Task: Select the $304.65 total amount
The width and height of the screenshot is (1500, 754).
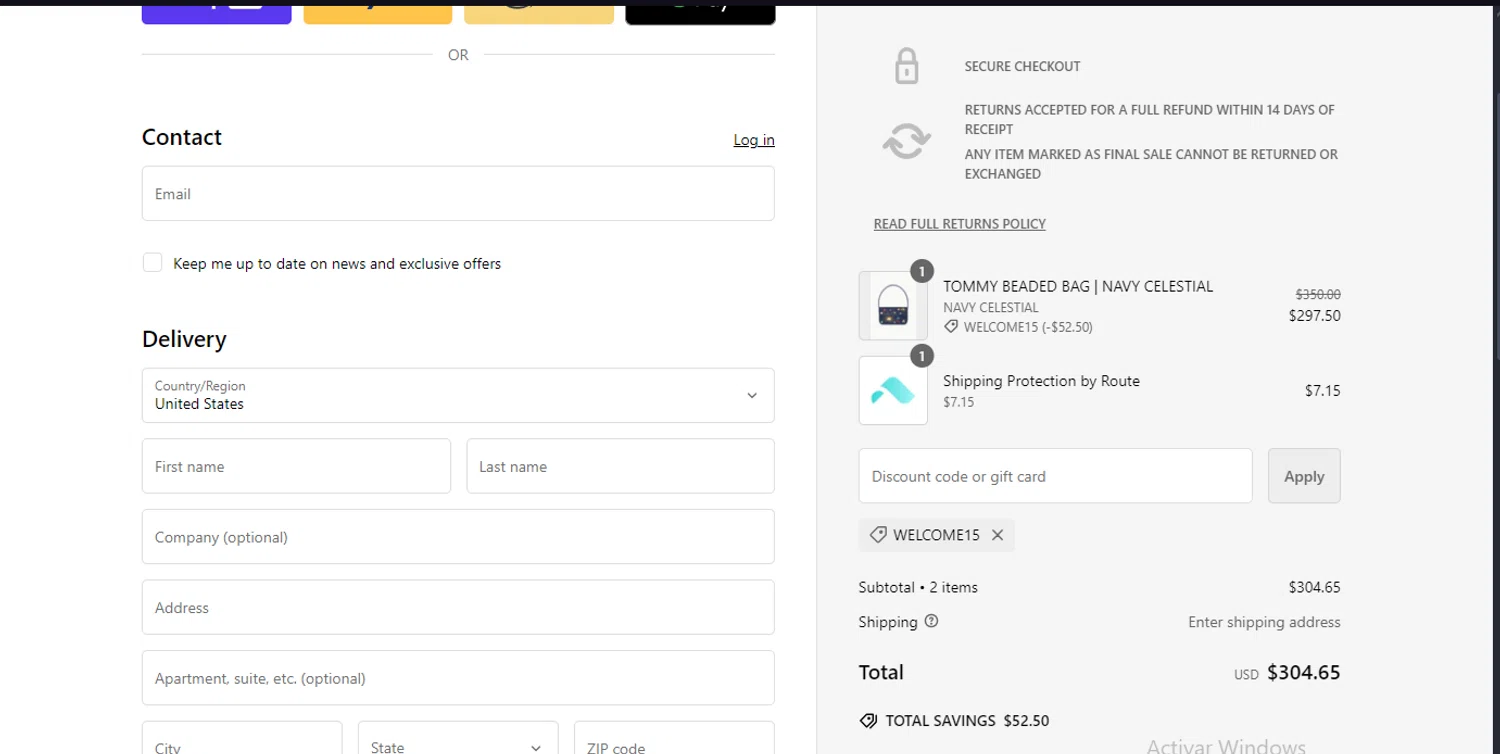Action: click(x=1303, y=672)
